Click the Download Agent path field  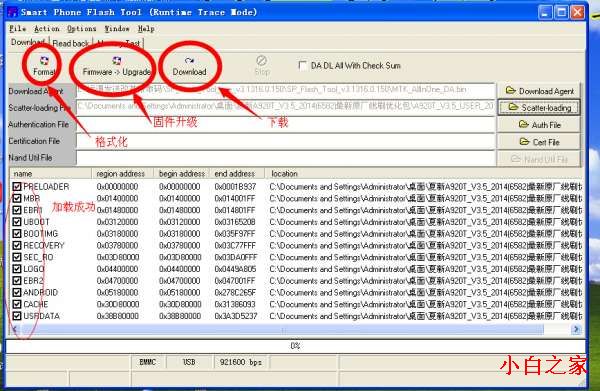(x=286, y=90)
